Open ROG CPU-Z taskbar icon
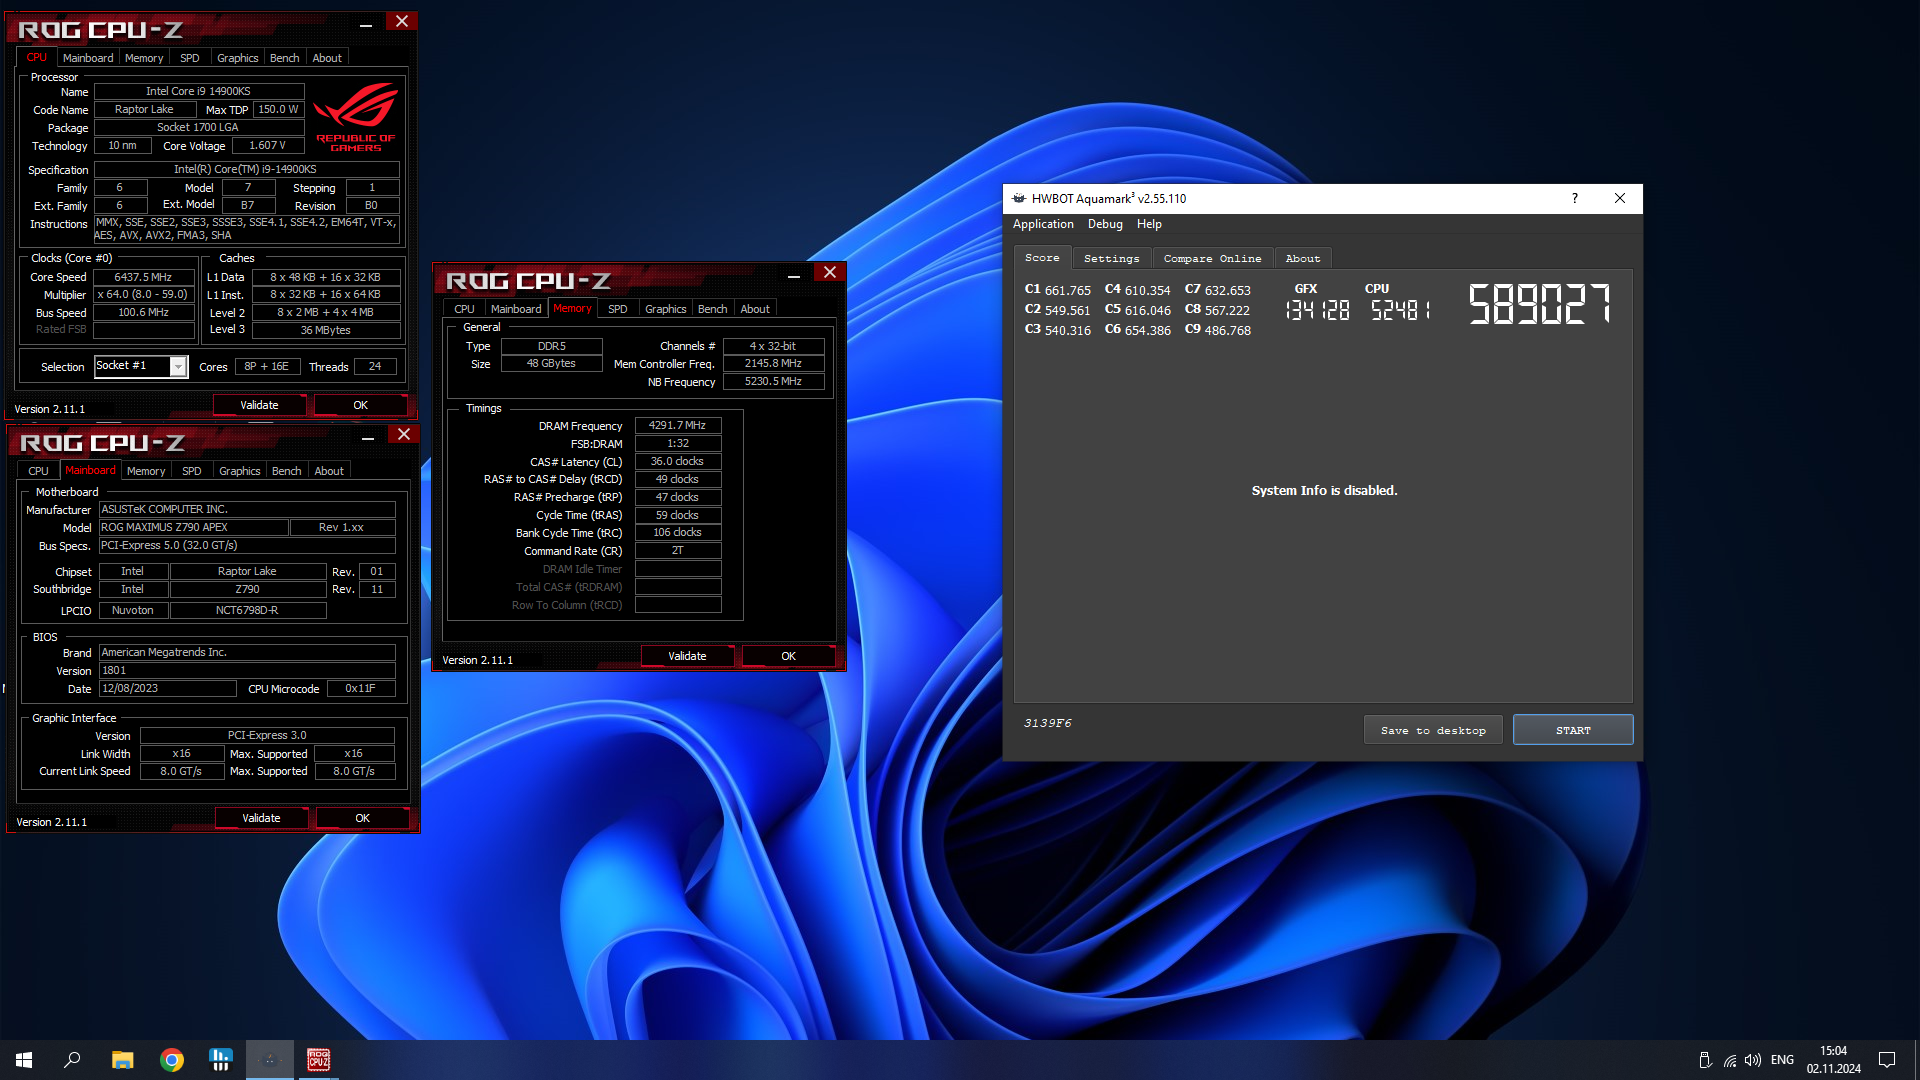Image resolution: width=1920 pixels, height=1080 pixels. click(319, 1060)
